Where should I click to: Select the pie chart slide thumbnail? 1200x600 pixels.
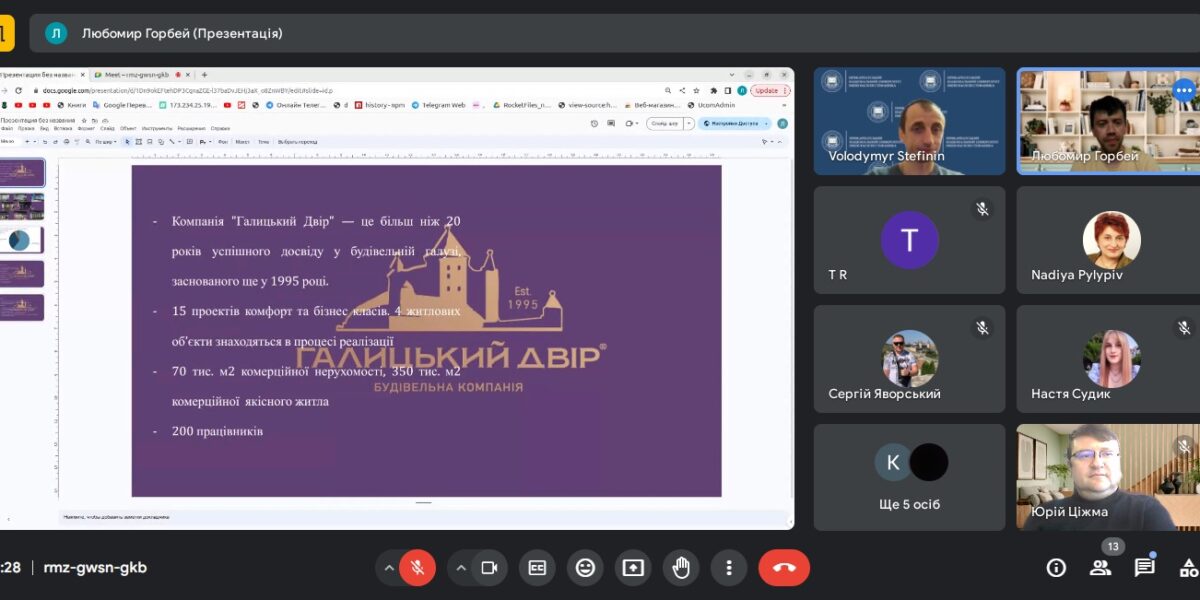(x=22, y=240)
